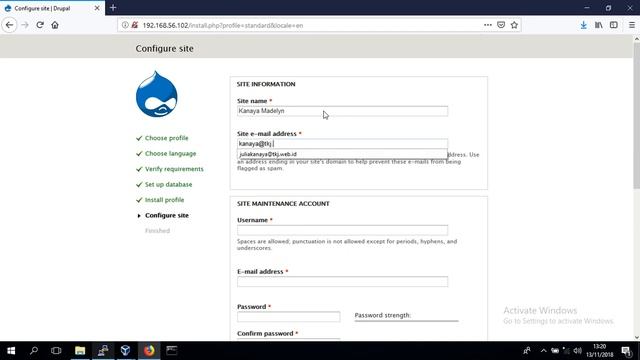Show hidden system tray icons chevron
640x360 pixels.
(543, 351)
